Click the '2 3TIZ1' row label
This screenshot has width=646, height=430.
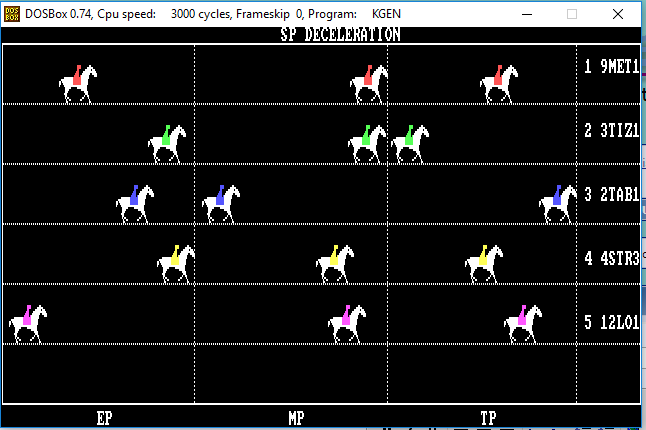pos(611,131)
